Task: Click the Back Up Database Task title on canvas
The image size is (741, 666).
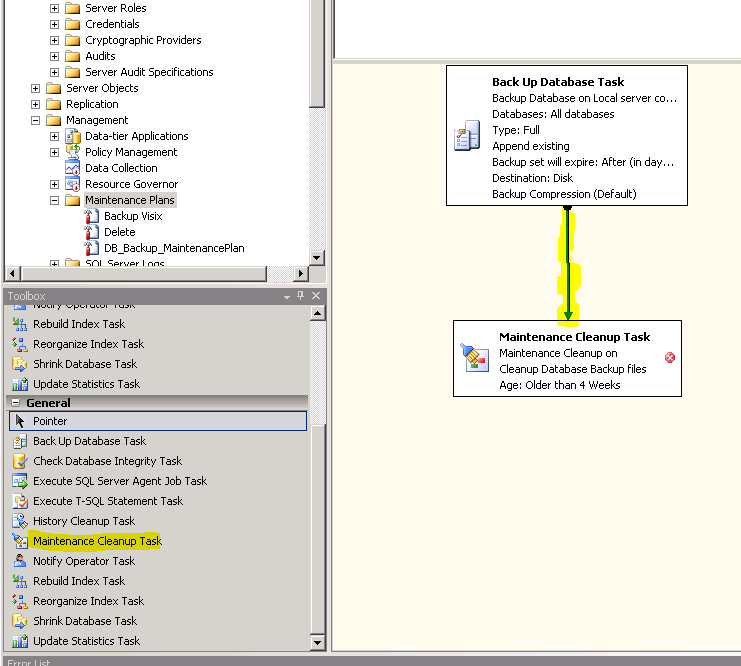Action: (x=558, y=82)
